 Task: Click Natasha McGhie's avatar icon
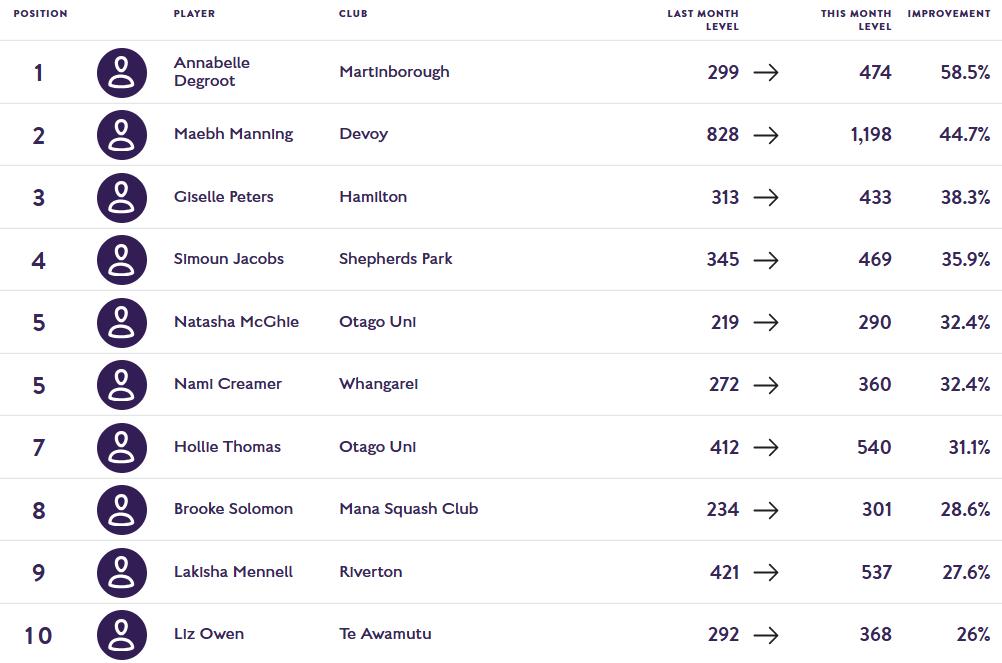pyautogui.click(x=122, y=322)
